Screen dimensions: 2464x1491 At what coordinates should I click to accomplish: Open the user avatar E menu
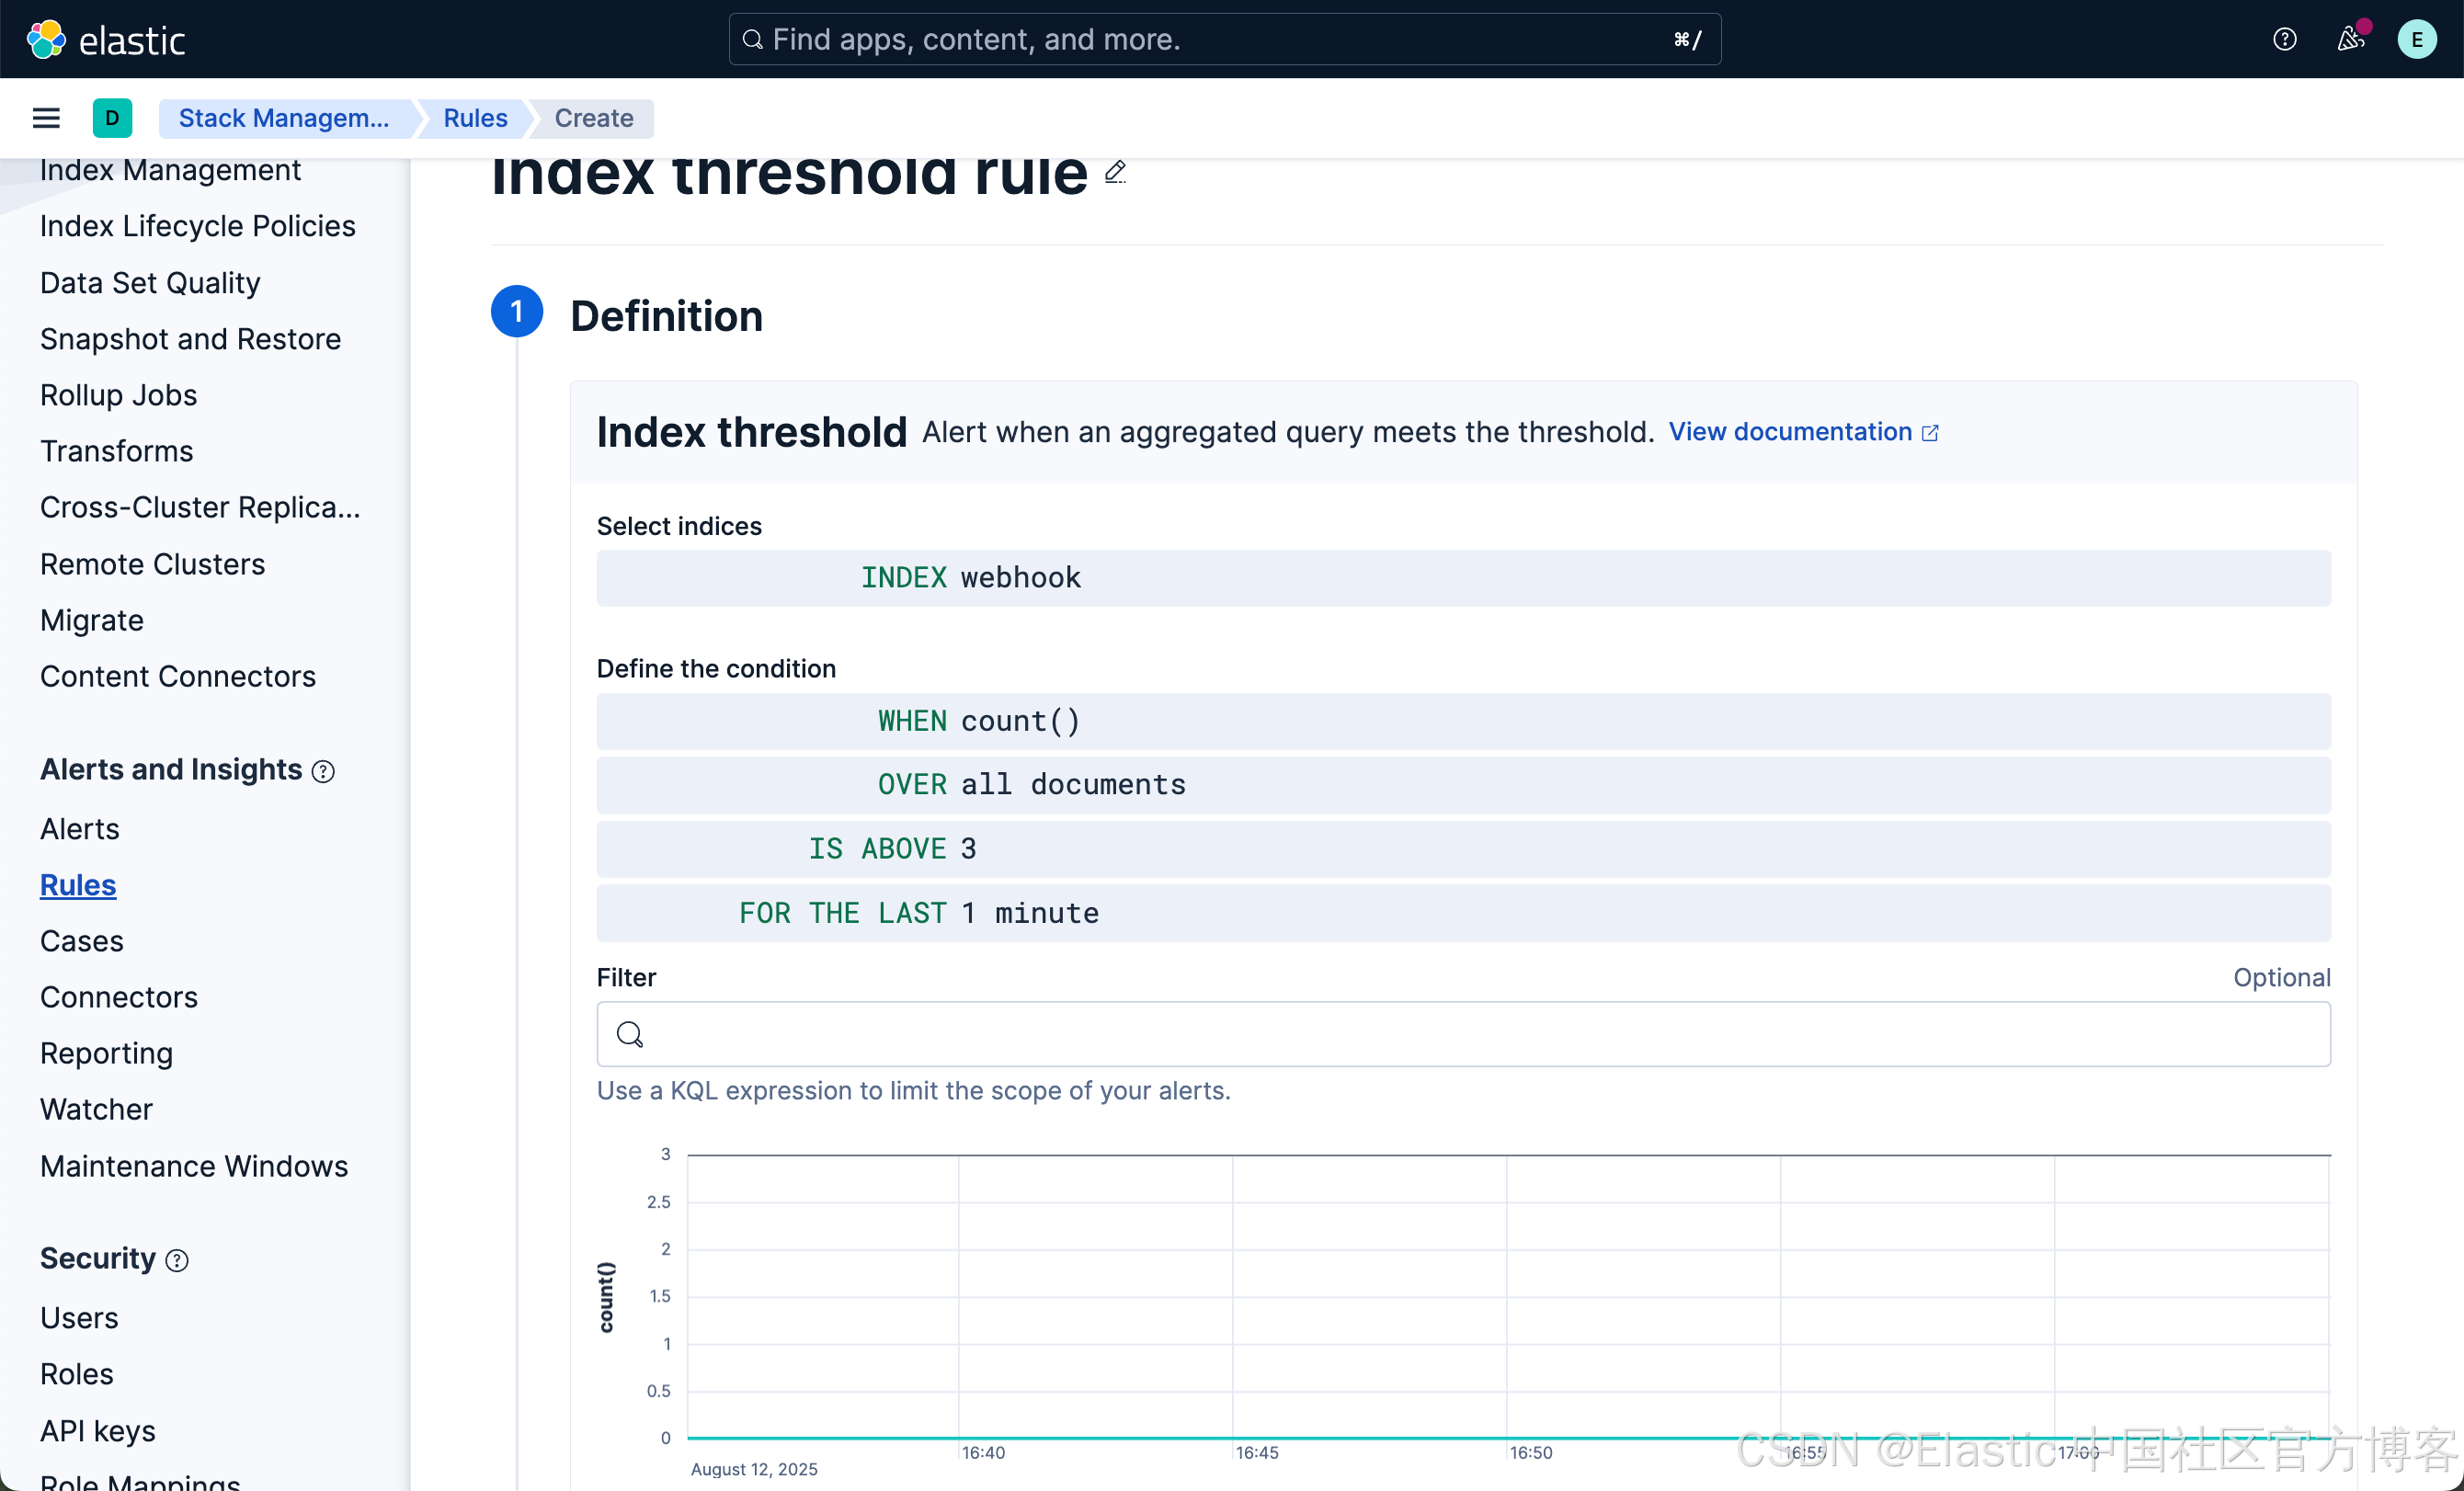[x=2416, y=39]
